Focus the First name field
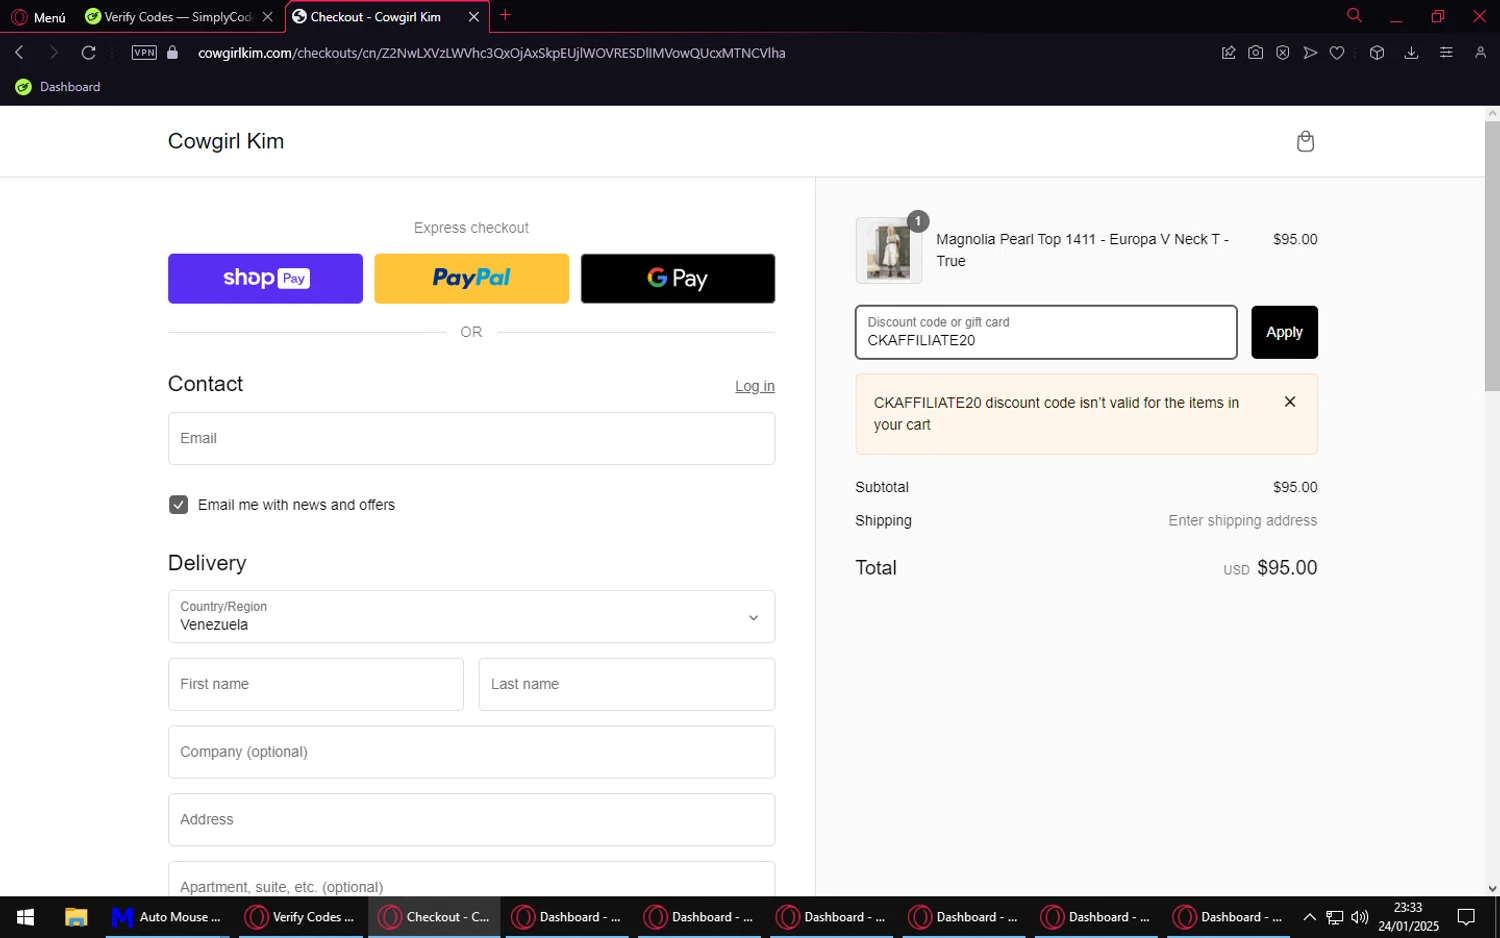 (315, 684)
